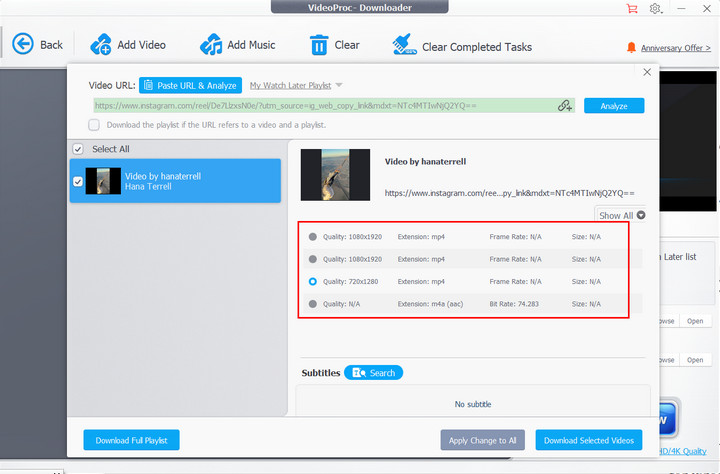Click the Clear Completed Tasks broom icon
The width and height of the screenshot is (720, 474).
pos(404,45)
